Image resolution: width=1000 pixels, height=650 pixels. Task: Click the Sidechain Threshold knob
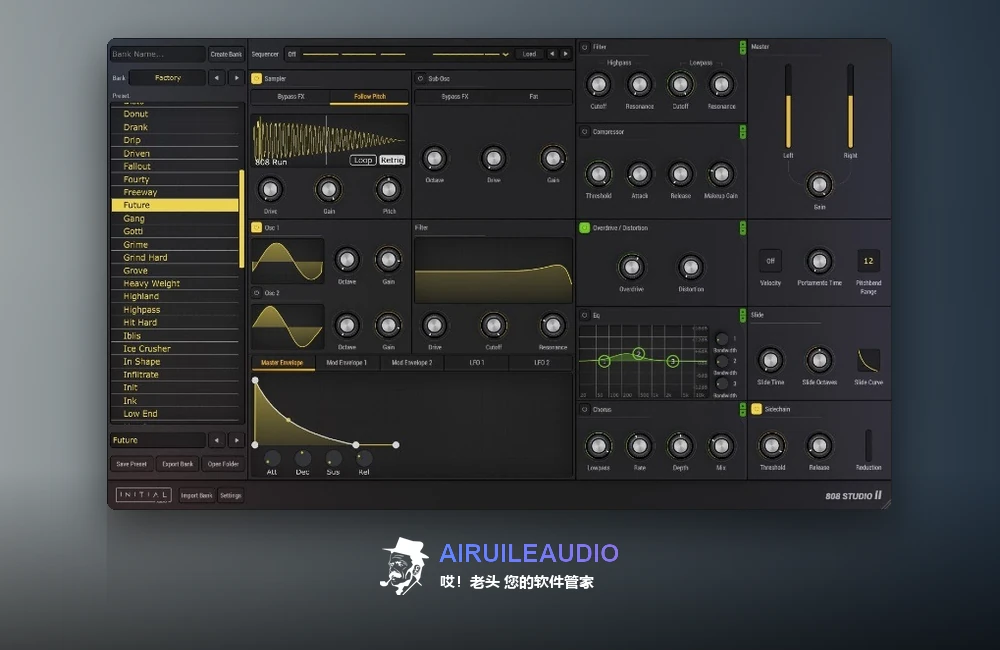pos(772,446)
